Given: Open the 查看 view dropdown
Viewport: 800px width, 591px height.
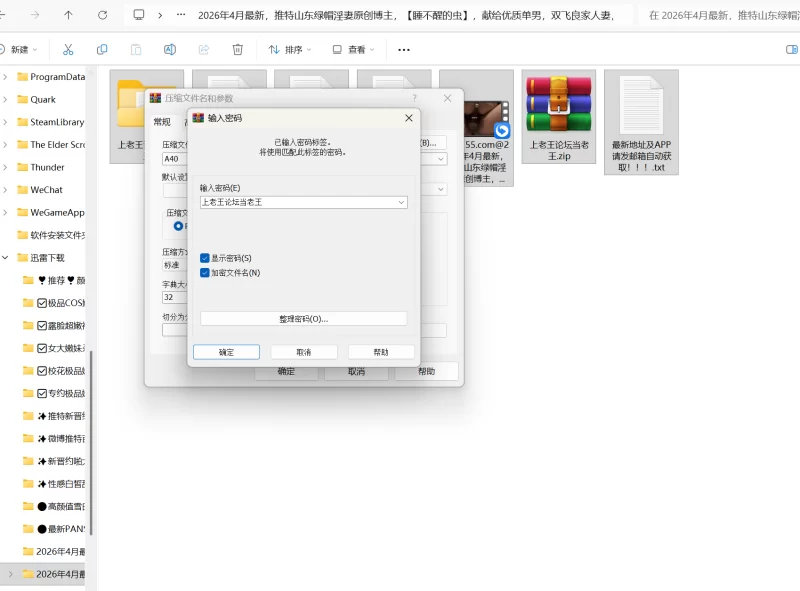Looking at the screenshot, I should click(354, 50).
